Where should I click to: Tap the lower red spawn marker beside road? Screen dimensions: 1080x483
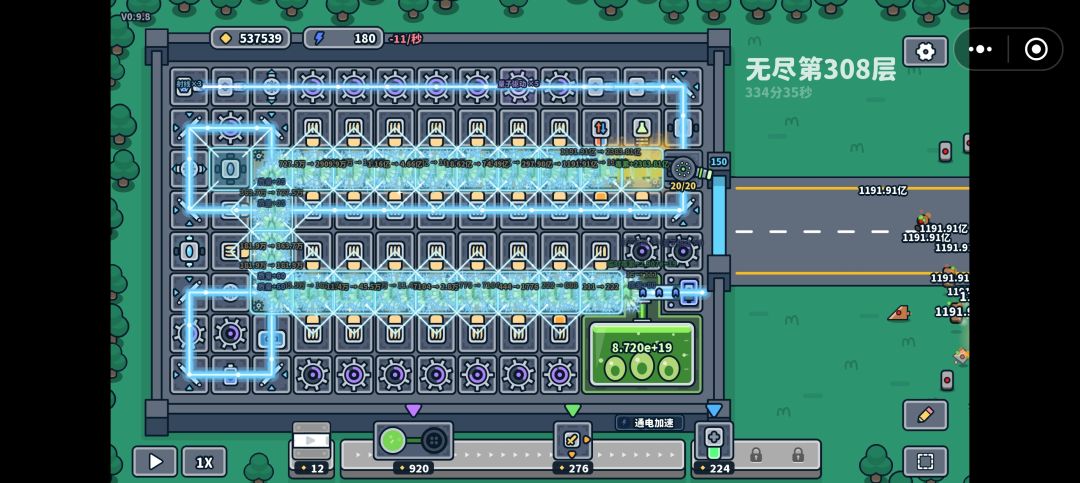(947, 380)
